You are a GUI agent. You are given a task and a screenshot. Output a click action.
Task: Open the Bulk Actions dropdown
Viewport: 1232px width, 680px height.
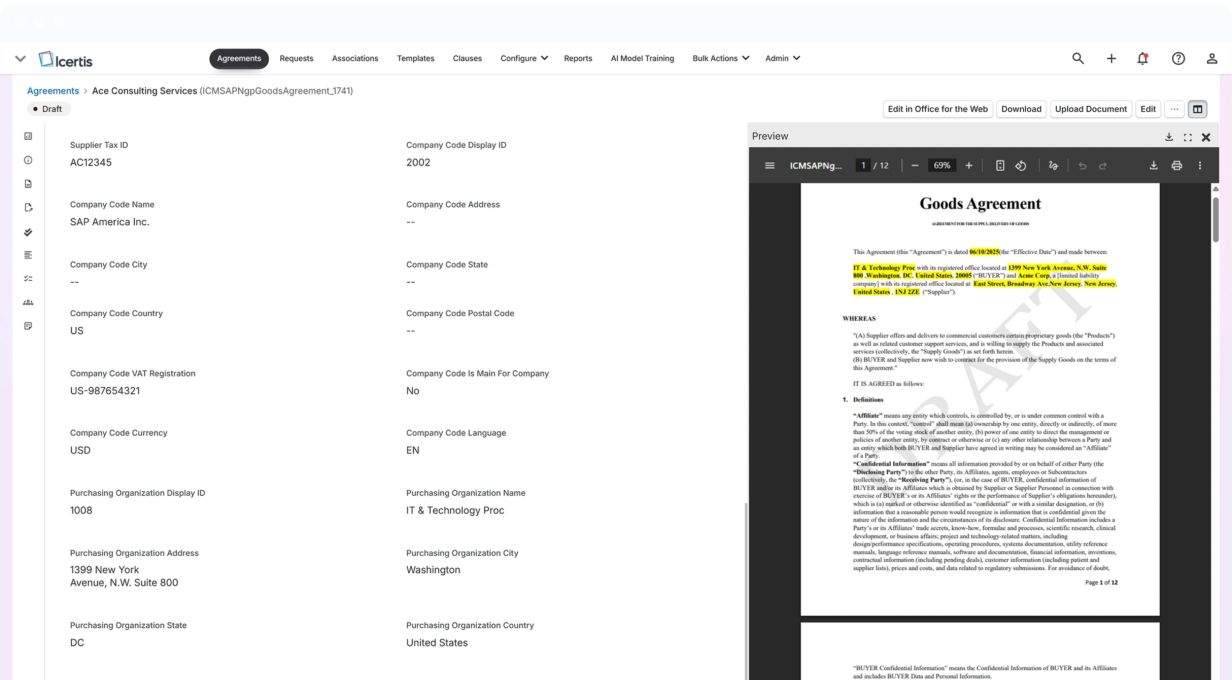point(720,59)
